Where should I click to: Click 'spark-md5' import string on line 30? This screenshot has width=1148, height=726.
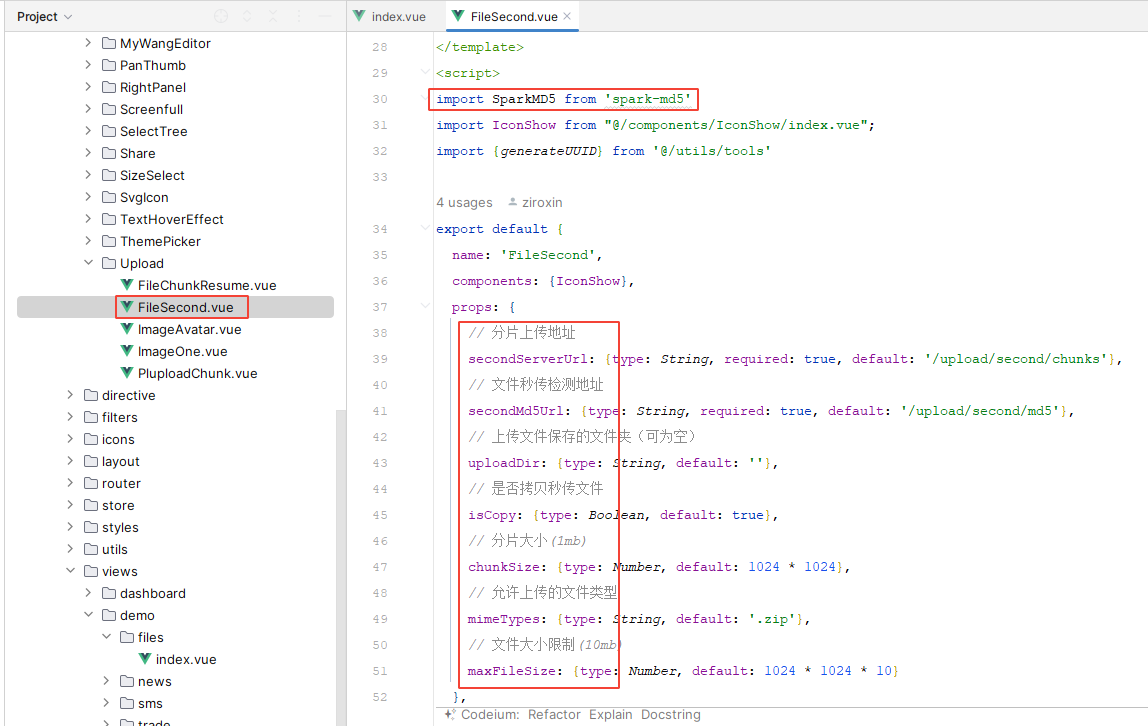tap(648, 99)
